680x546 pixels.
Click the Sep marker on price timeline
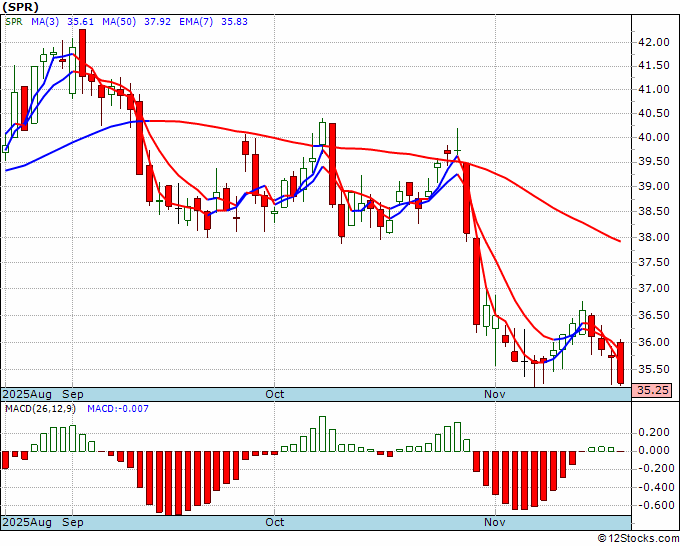(72, 394)
